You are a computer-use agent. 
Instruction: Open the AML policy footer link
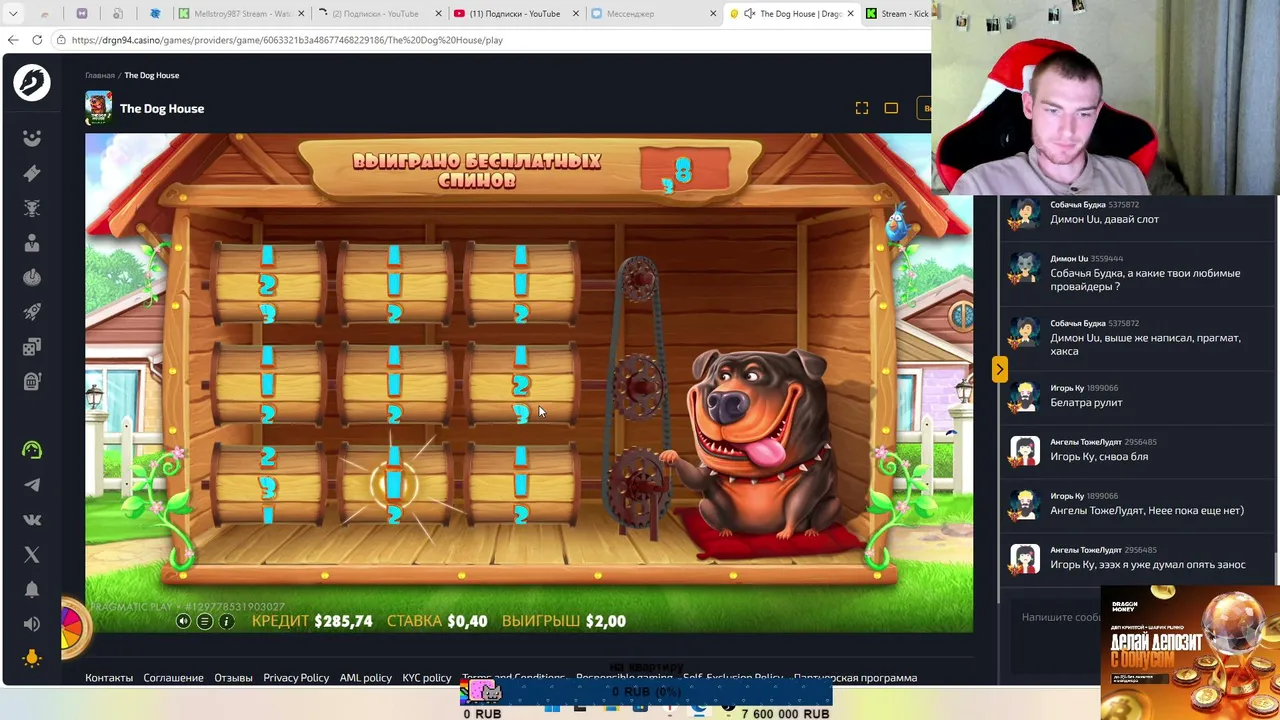click(x=365, y=678)
